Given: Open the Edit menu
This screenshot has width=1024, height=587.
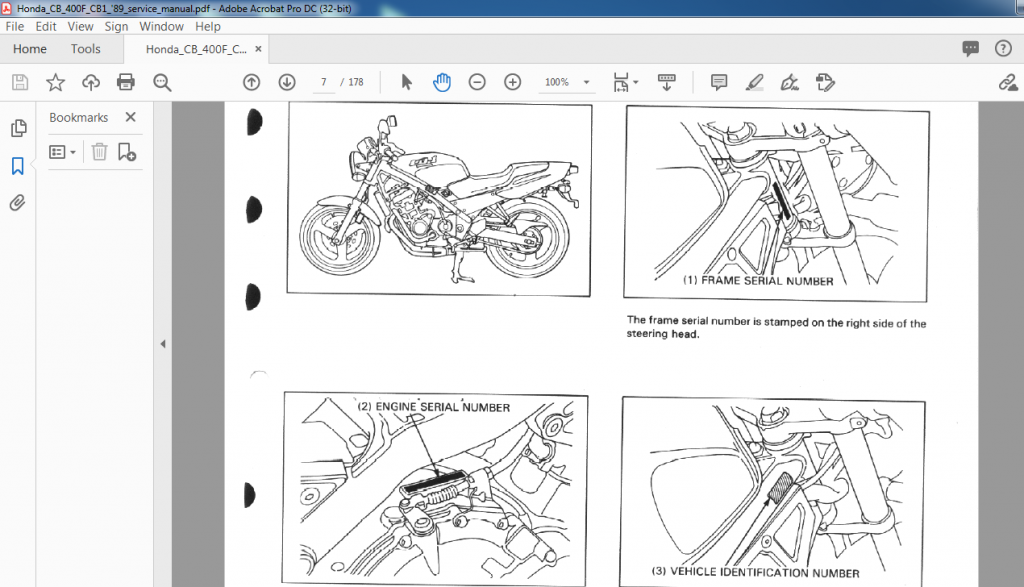Looking at the screenshot, I should coord(46,27).
